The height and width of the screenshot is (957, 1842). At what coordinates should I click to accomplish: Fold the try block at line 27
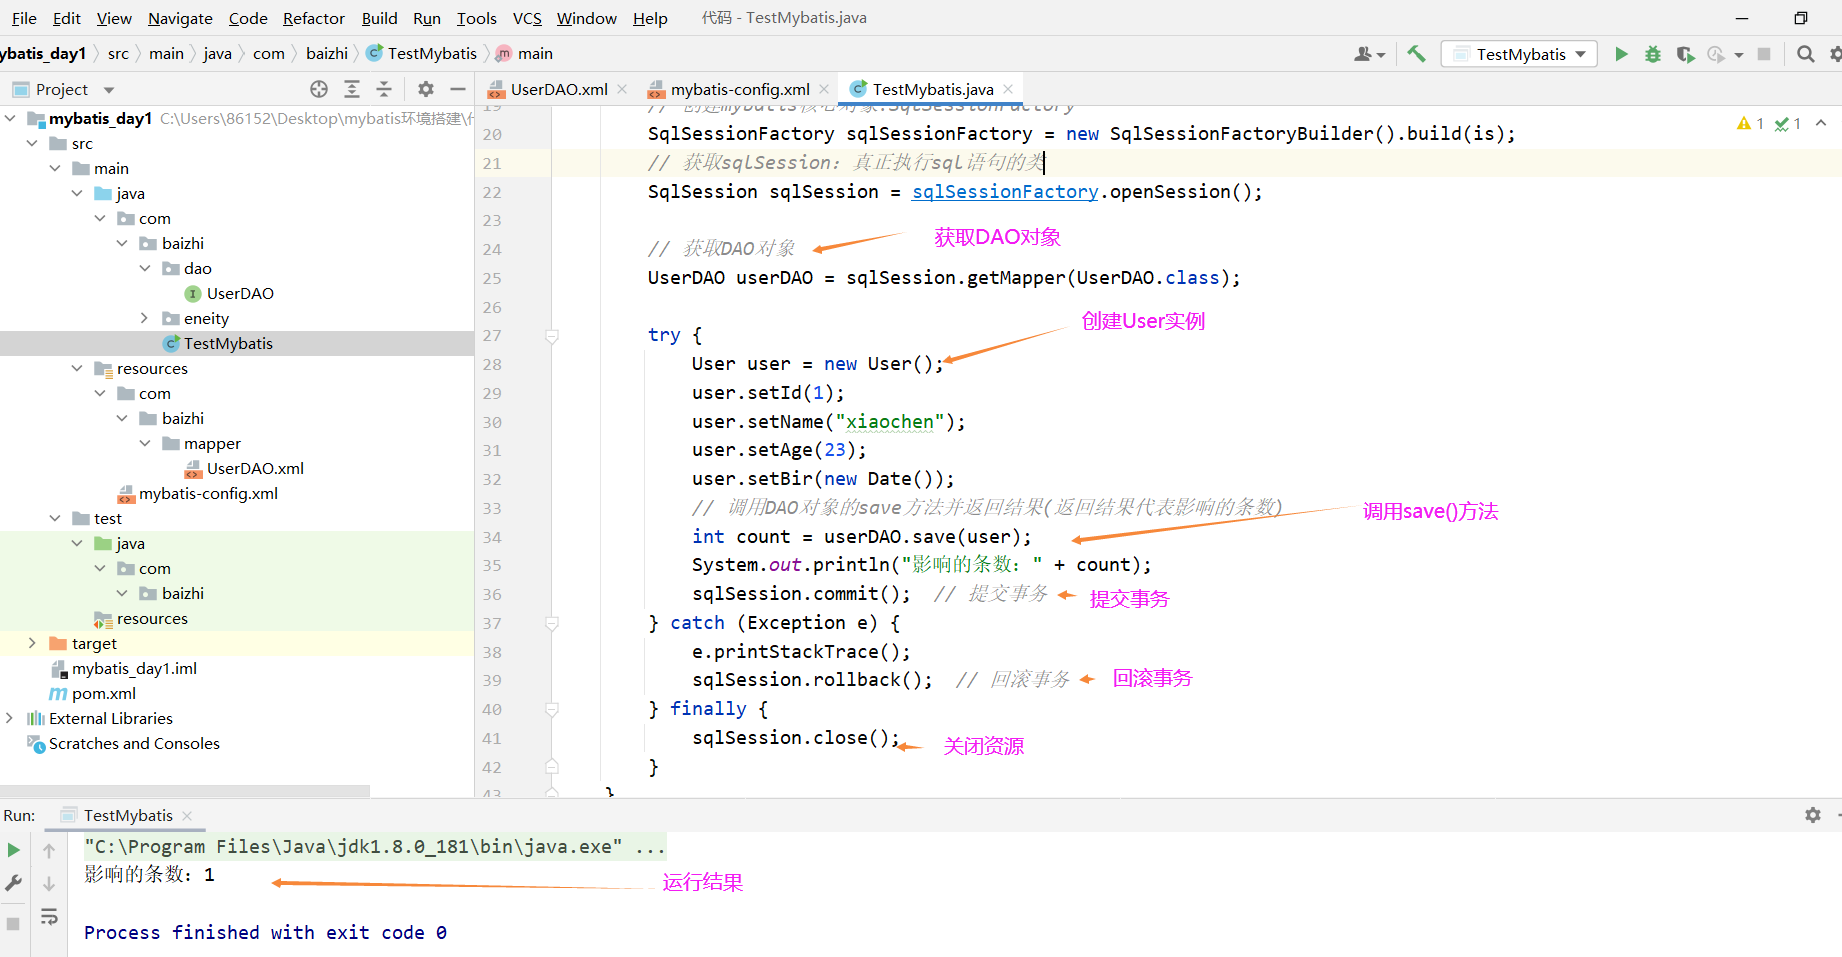pos(552,336)
